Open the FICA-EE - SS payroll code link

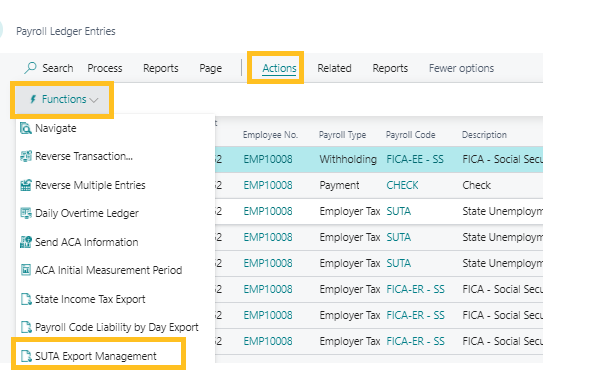click(x=415, y=159)
